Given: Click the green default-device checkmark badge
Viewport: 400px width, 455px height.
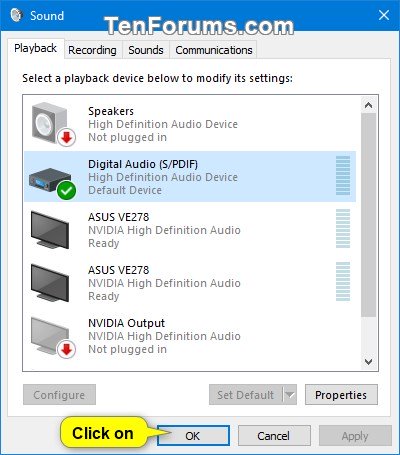Looking at the screenshot, I should [x=66, y=190].
